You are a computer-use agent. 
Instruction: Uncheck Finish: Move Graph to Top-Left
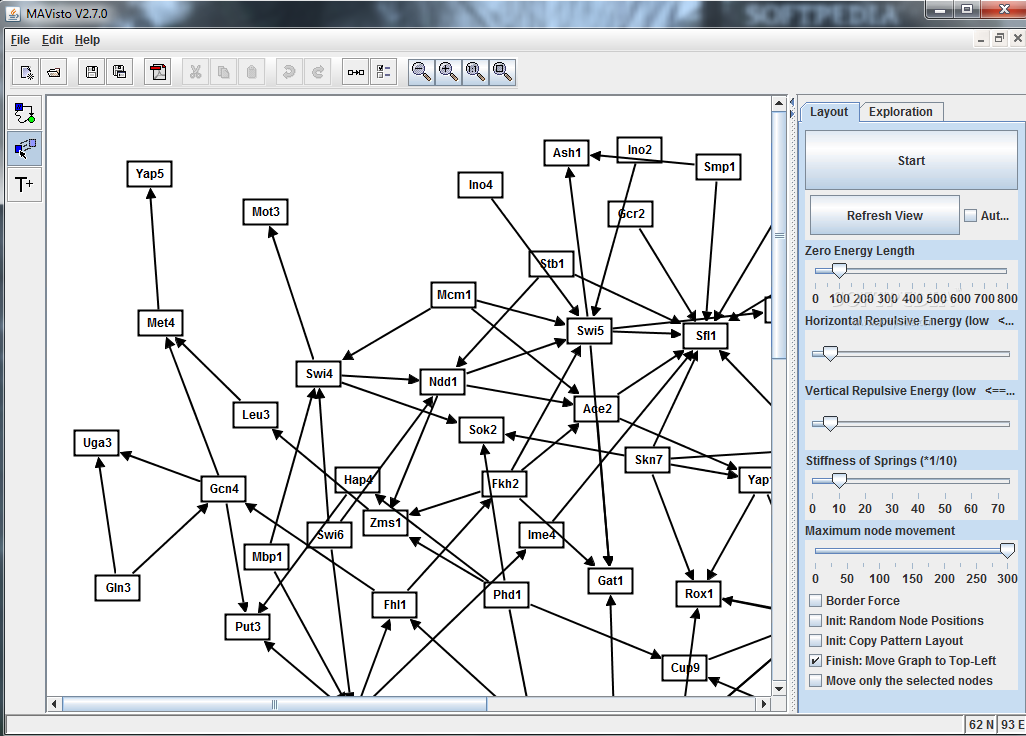pyautogui.click(x=815, y=661)
